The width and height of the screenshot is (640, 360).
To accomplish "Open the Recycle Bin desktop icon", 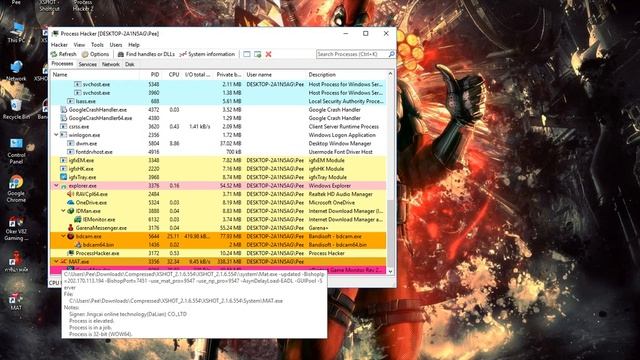I will 16,109.
